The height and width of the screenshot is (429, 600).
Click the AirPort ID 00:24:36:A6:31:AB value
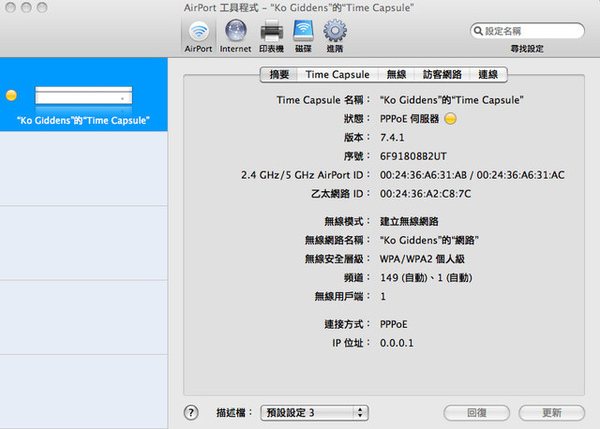[x=423, y=175]
